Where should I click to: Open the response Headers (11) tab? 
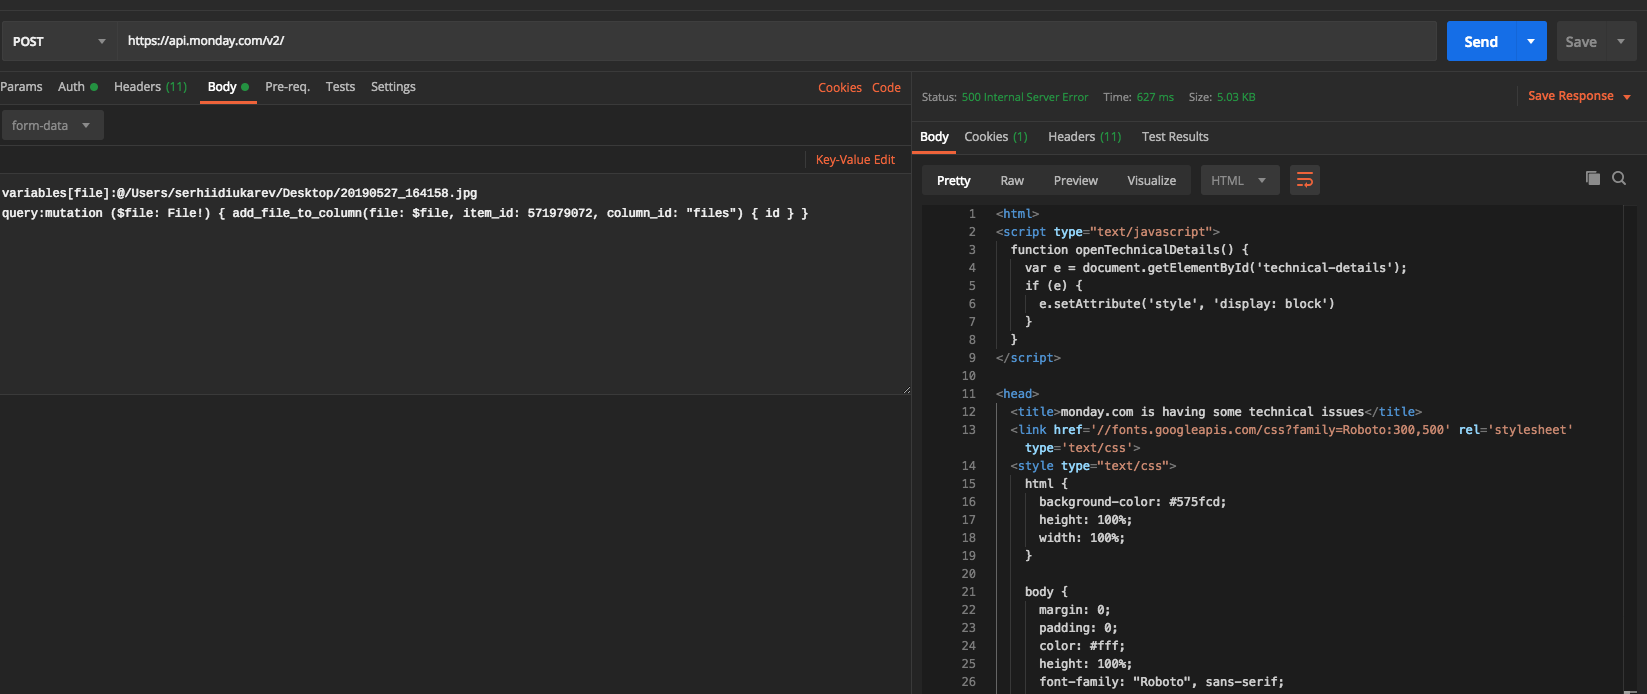[1084, 137]
